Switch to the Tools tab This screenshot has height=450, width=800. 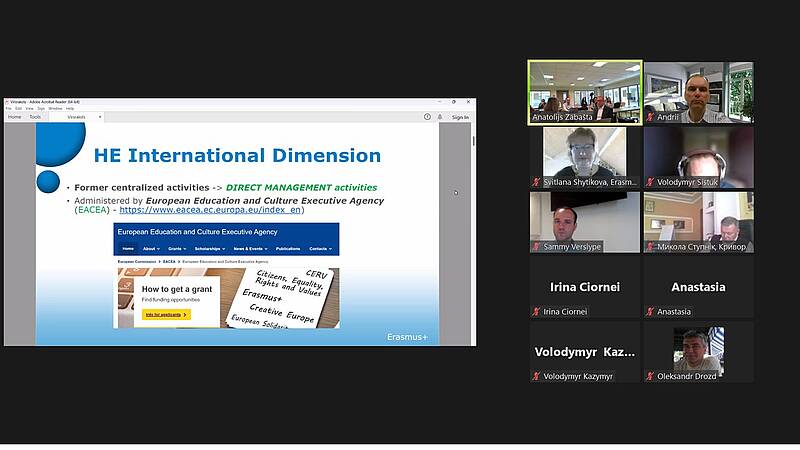tap(35, 117)
